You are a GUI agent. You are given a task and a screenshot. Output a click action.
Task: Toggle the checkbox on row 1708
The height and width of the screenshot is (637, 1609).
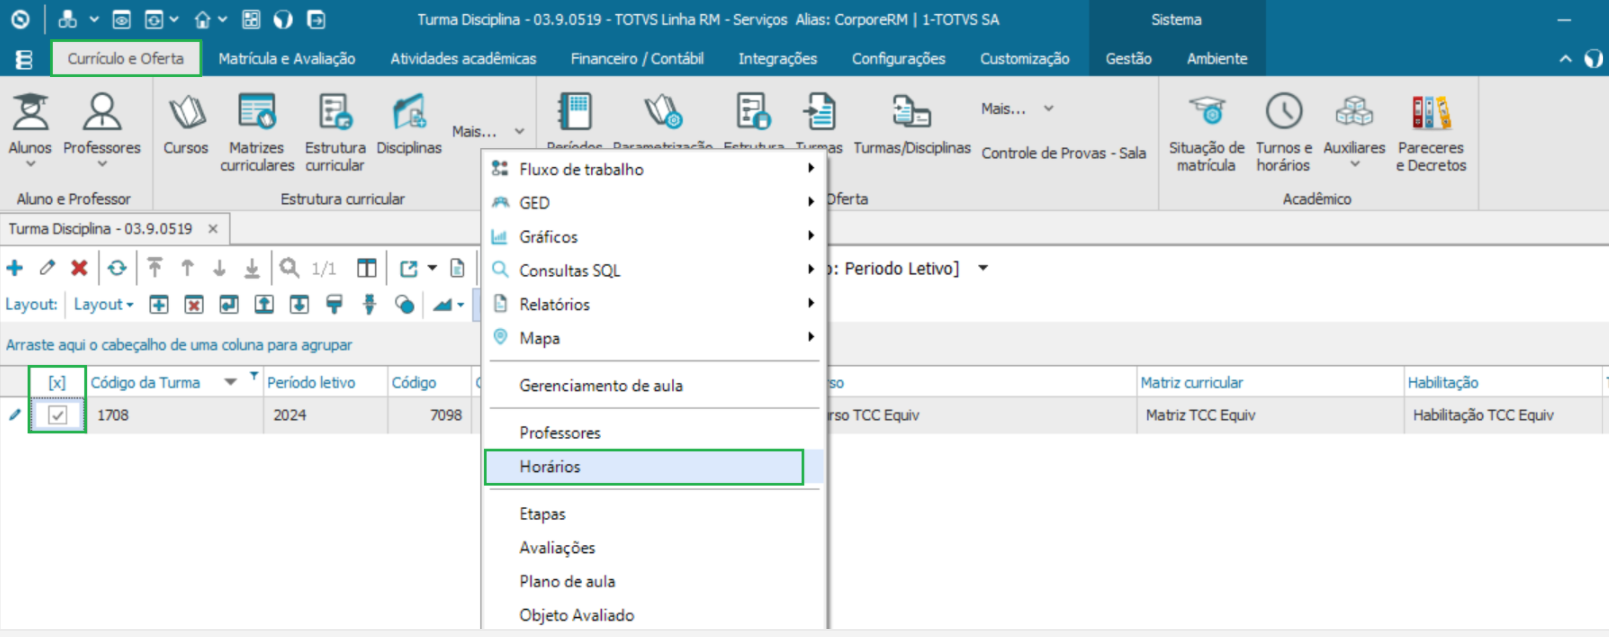[58, 415]
